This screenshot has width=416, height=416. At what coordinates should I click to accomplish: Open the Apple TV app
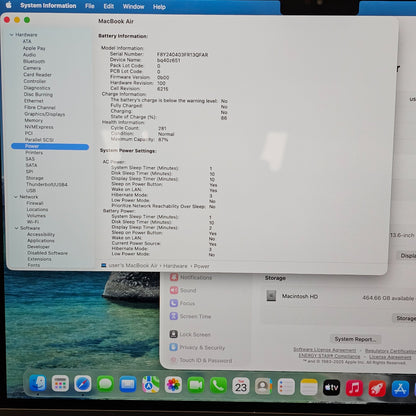332,388
